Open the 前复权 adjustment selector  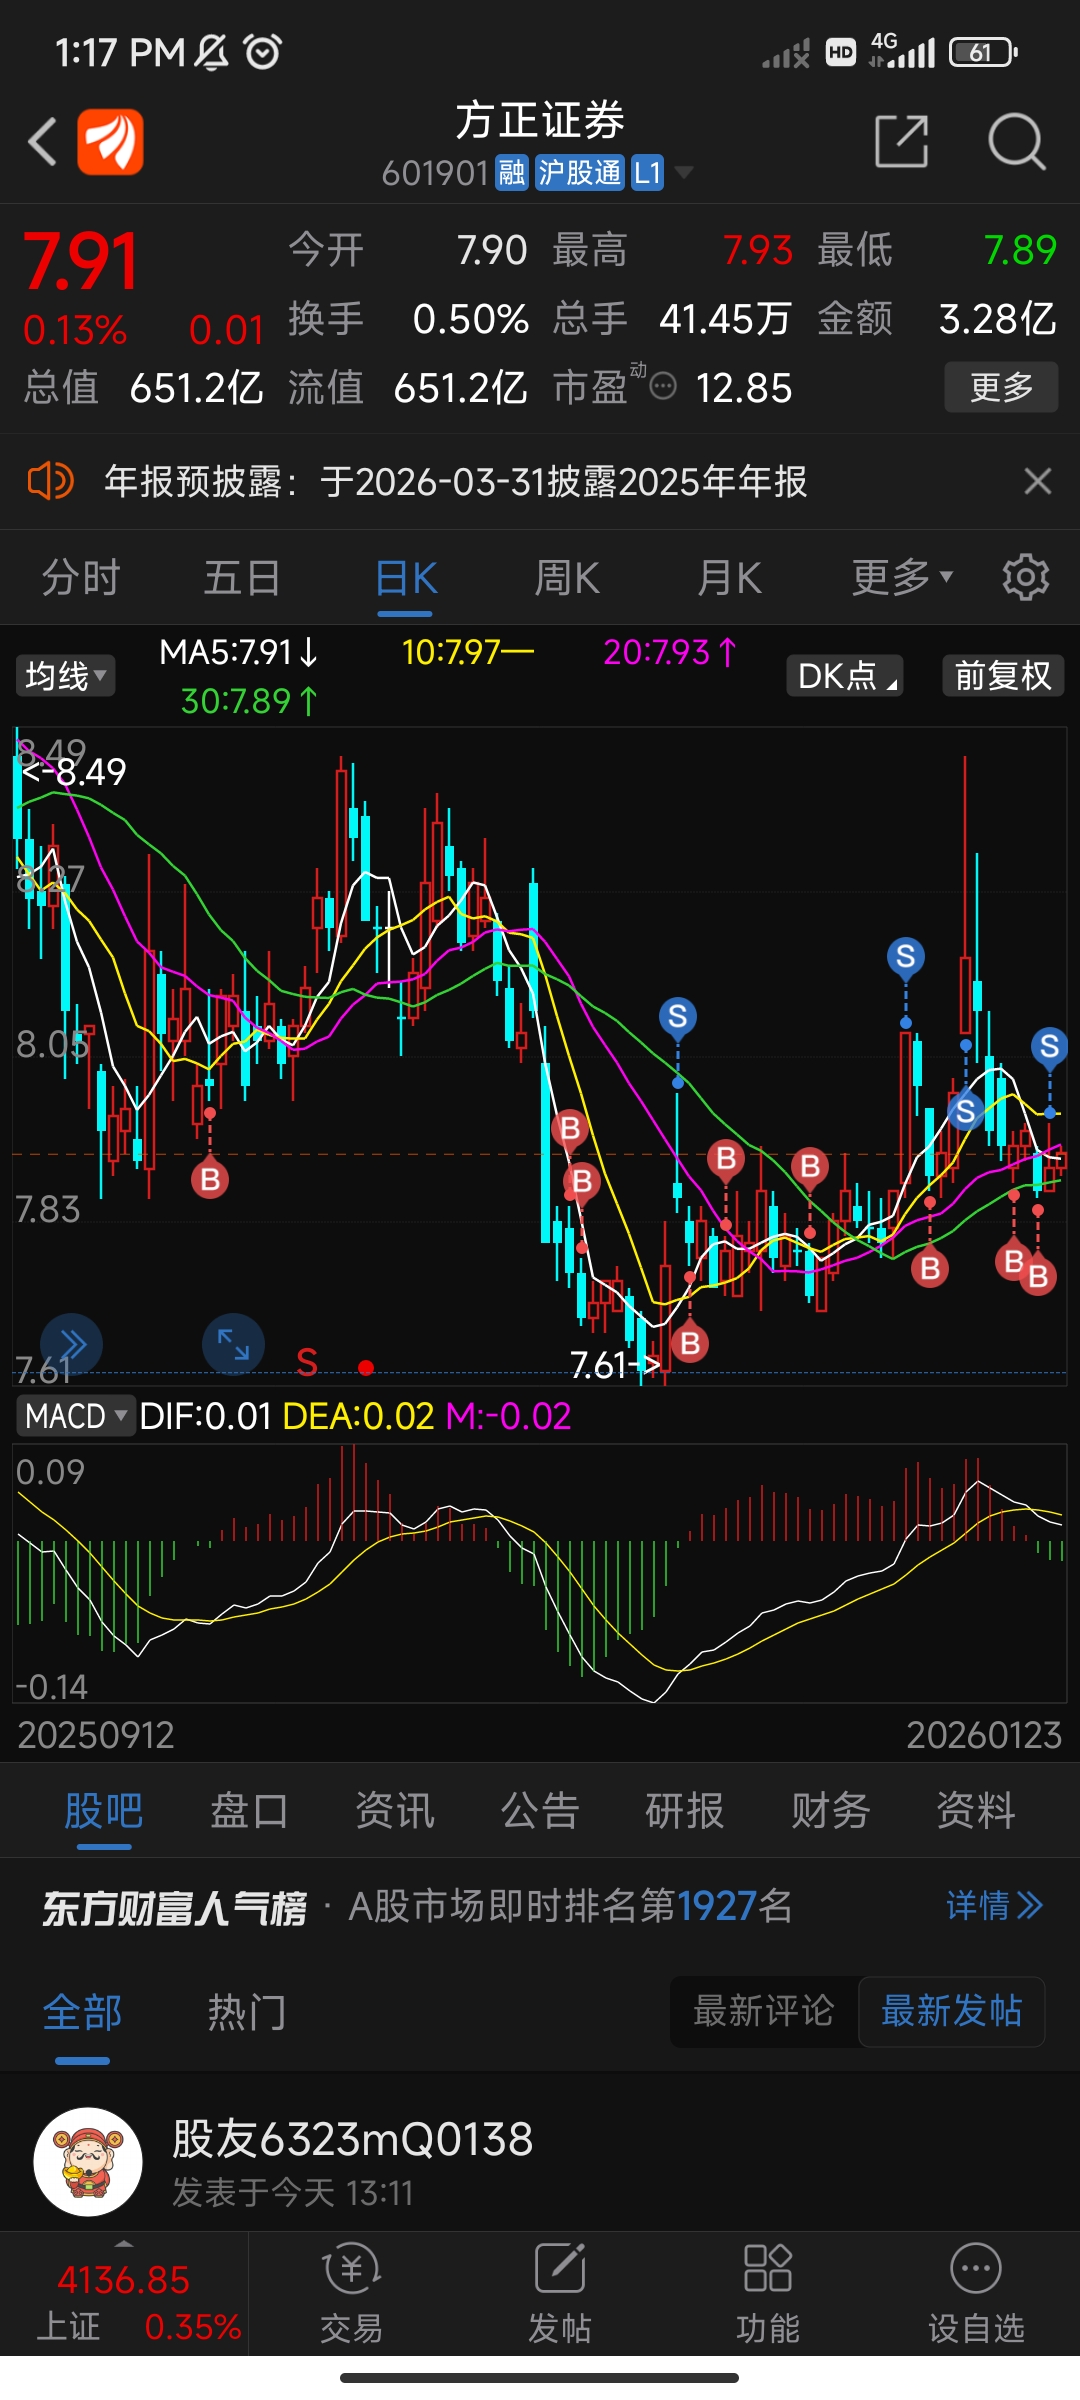(x=1003, y=676)
